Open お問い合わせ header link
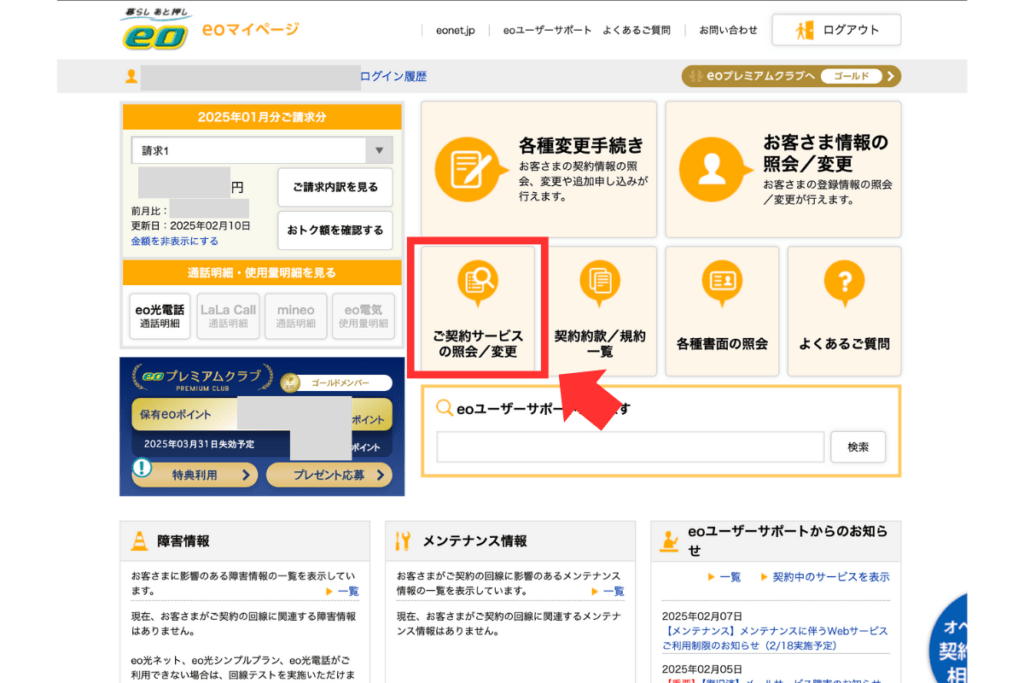Image resolution: width=1024 pixels, height=683 pixels. pos(728,30)
